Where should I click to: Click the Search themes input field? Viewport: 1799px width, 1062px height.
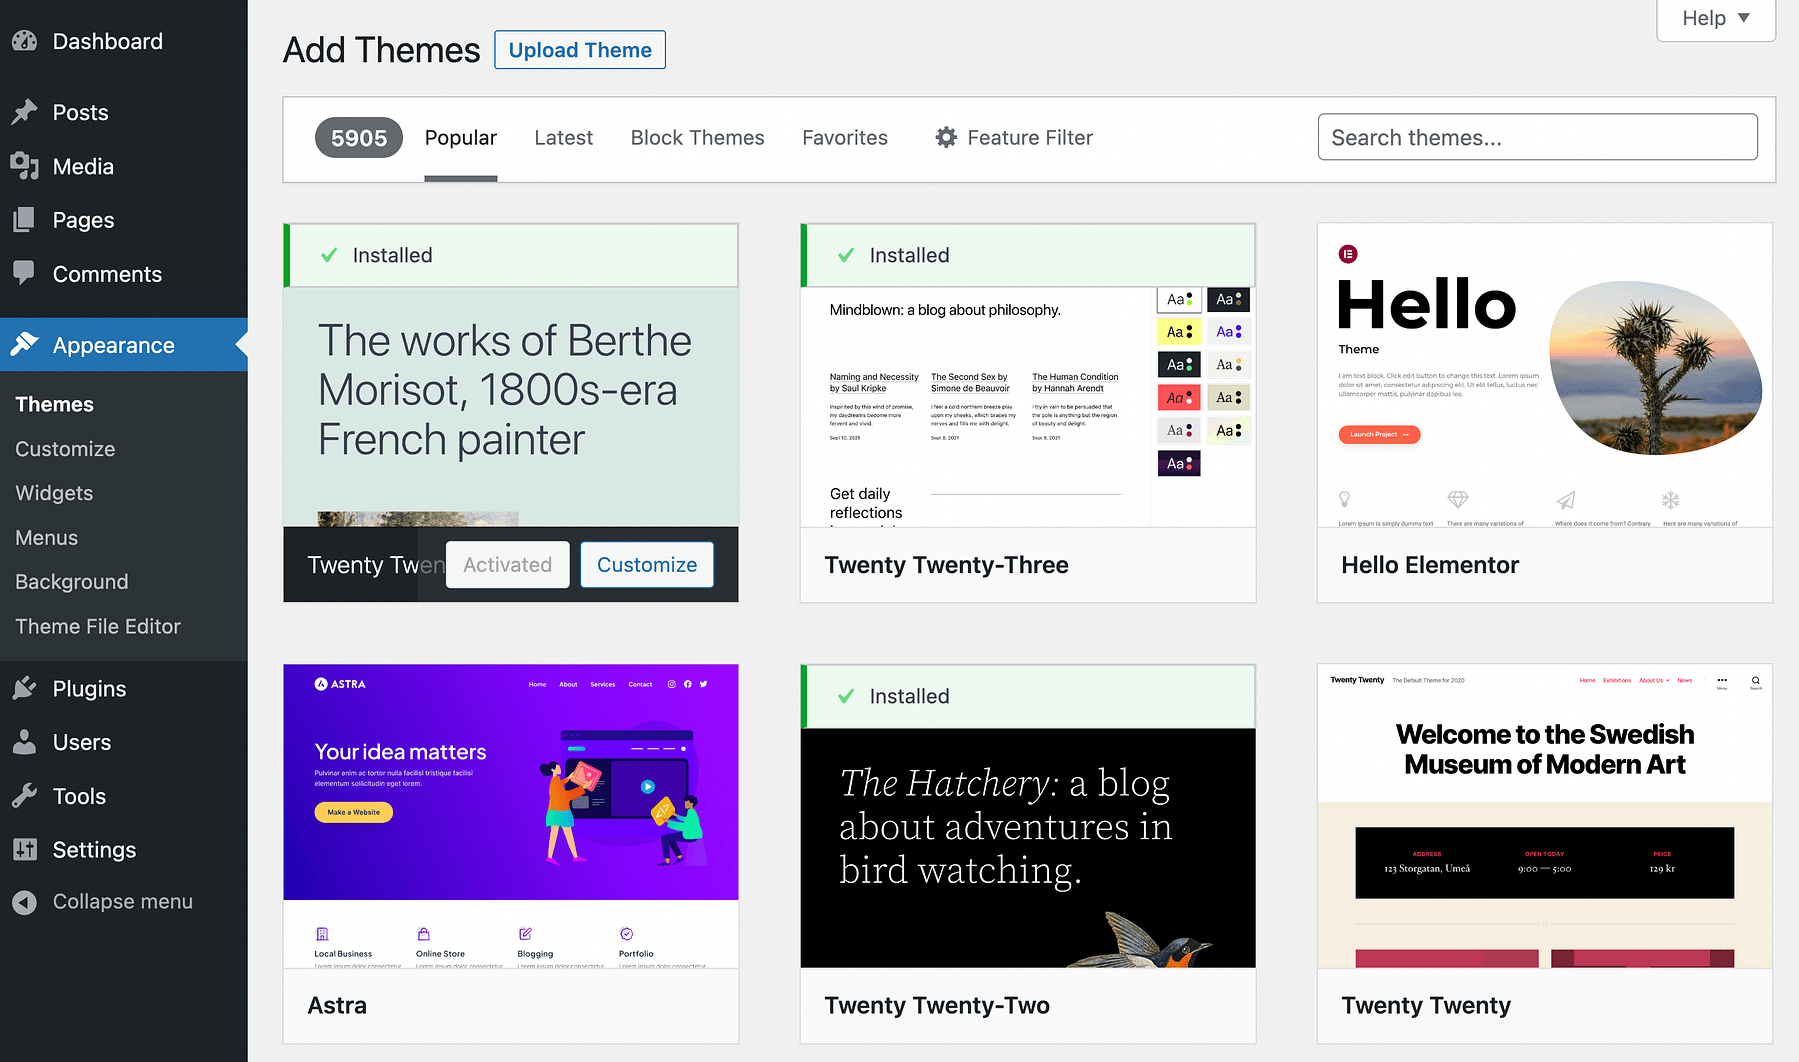[1536, 137]
